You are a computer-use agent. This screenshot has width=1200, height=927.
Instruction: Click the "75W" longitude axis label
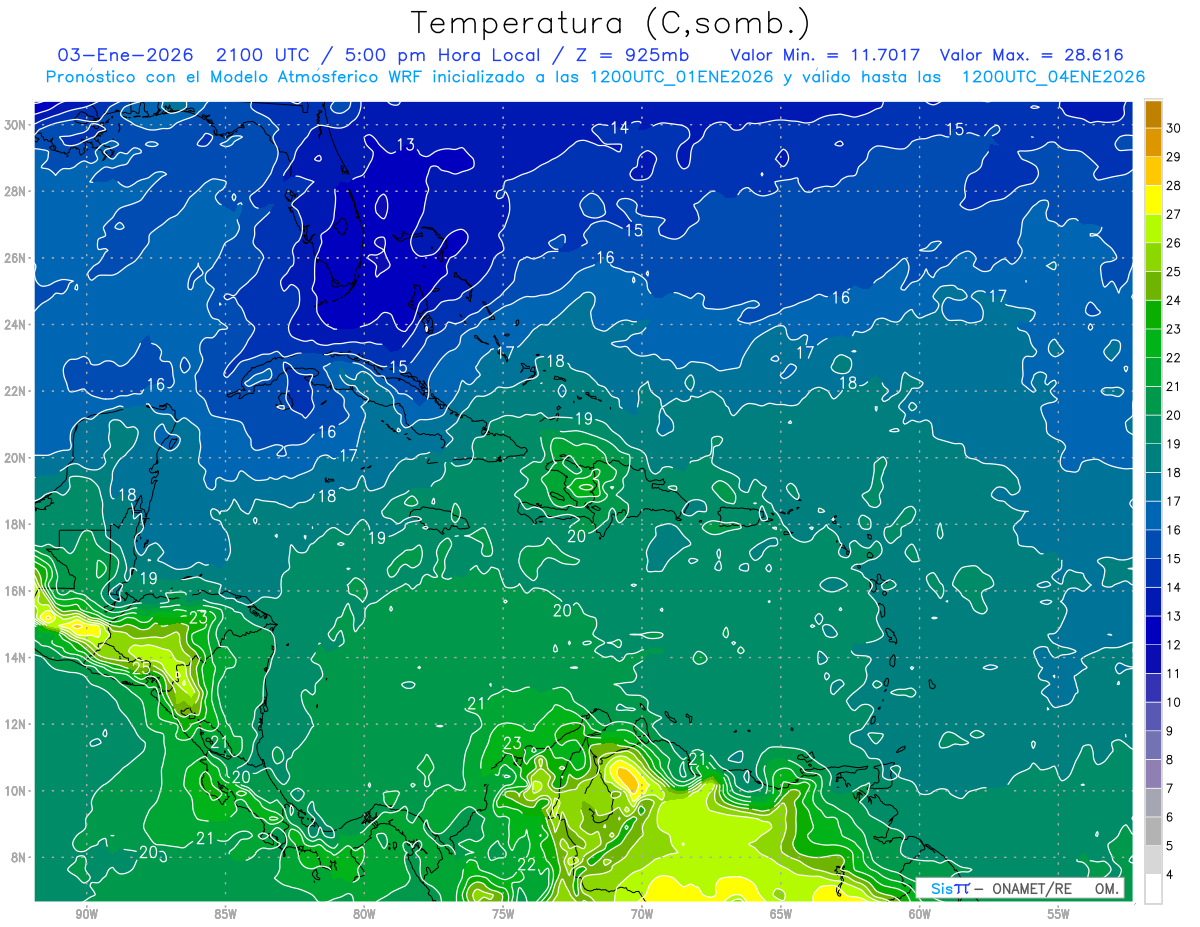point(503,914)
